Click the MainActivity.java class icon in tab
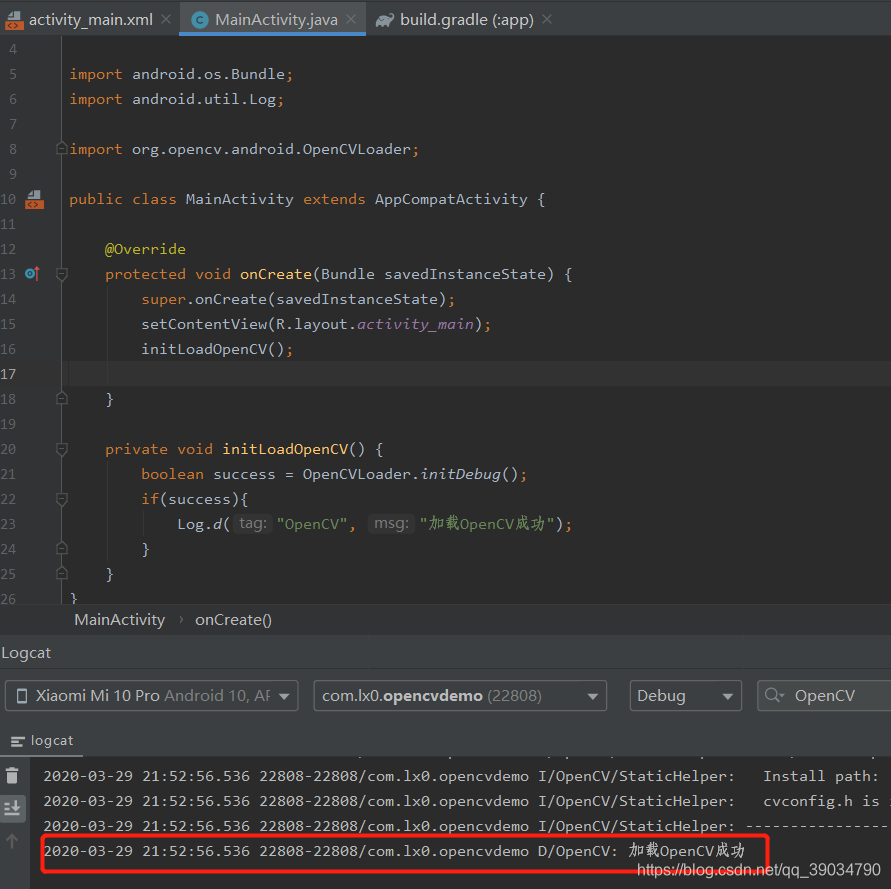Screen dimensions: 891x889 click(199, 20)
